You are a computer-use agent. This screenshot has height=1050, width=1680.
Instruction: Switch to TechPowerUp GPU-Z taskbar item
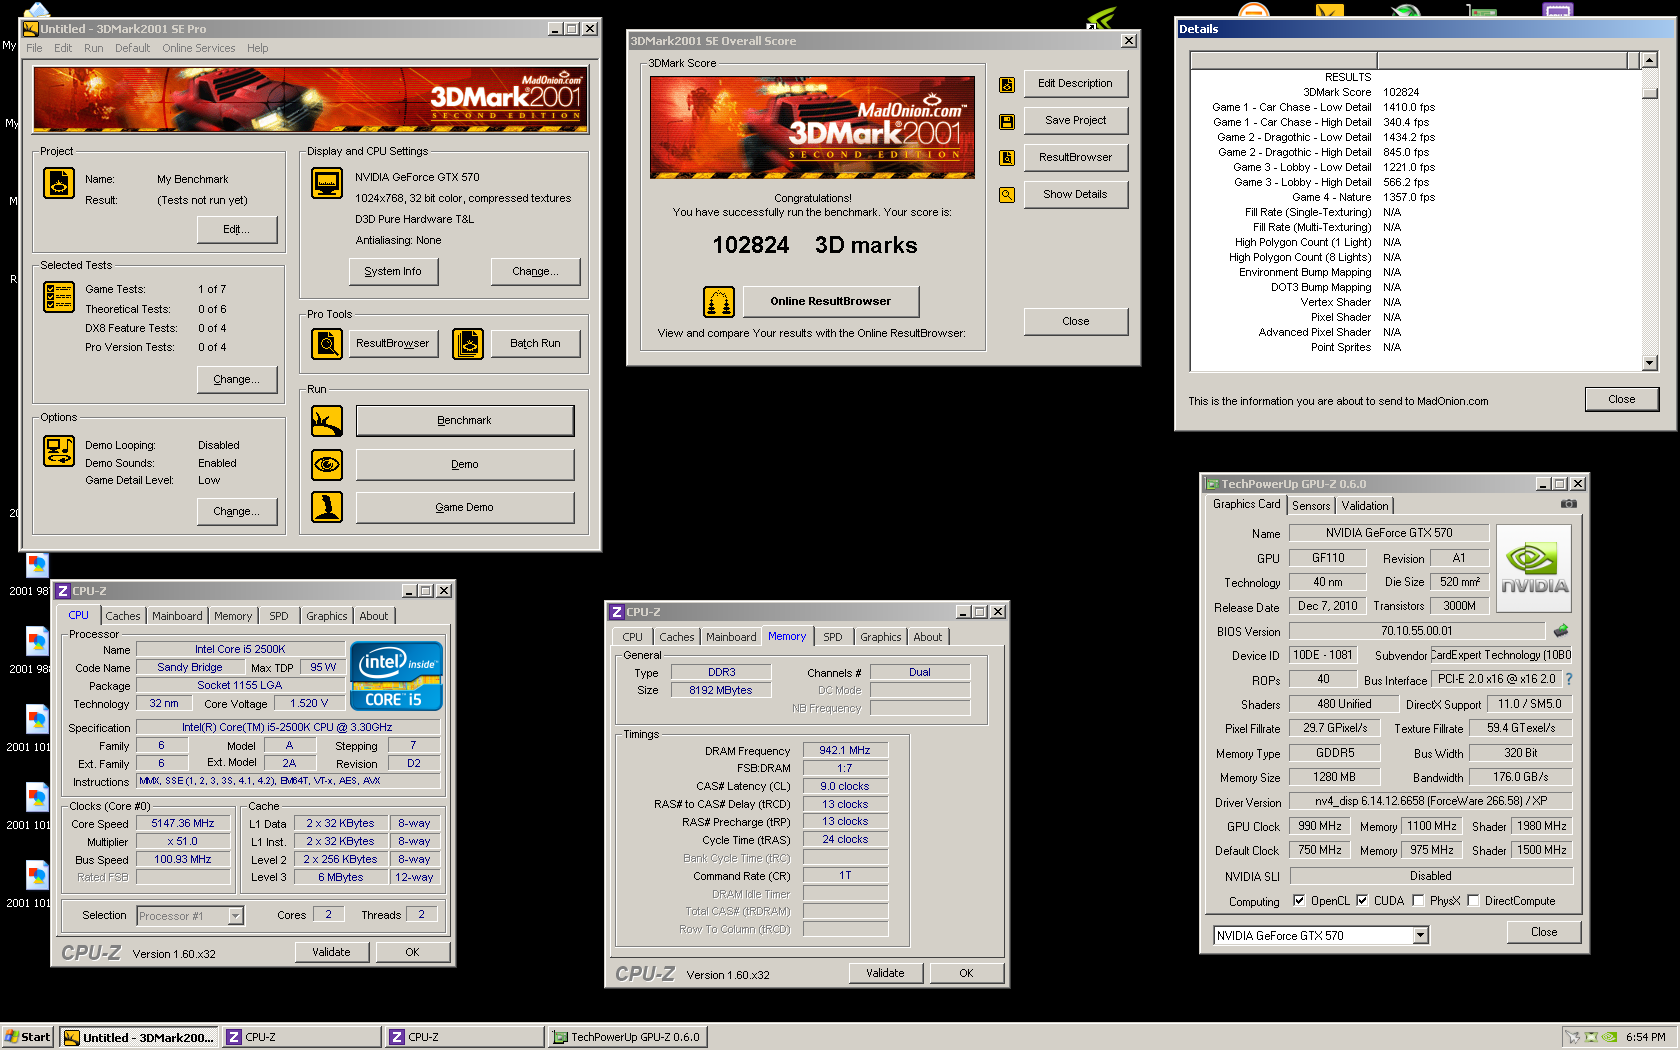pyautogui.click(x=627, y=1037)
